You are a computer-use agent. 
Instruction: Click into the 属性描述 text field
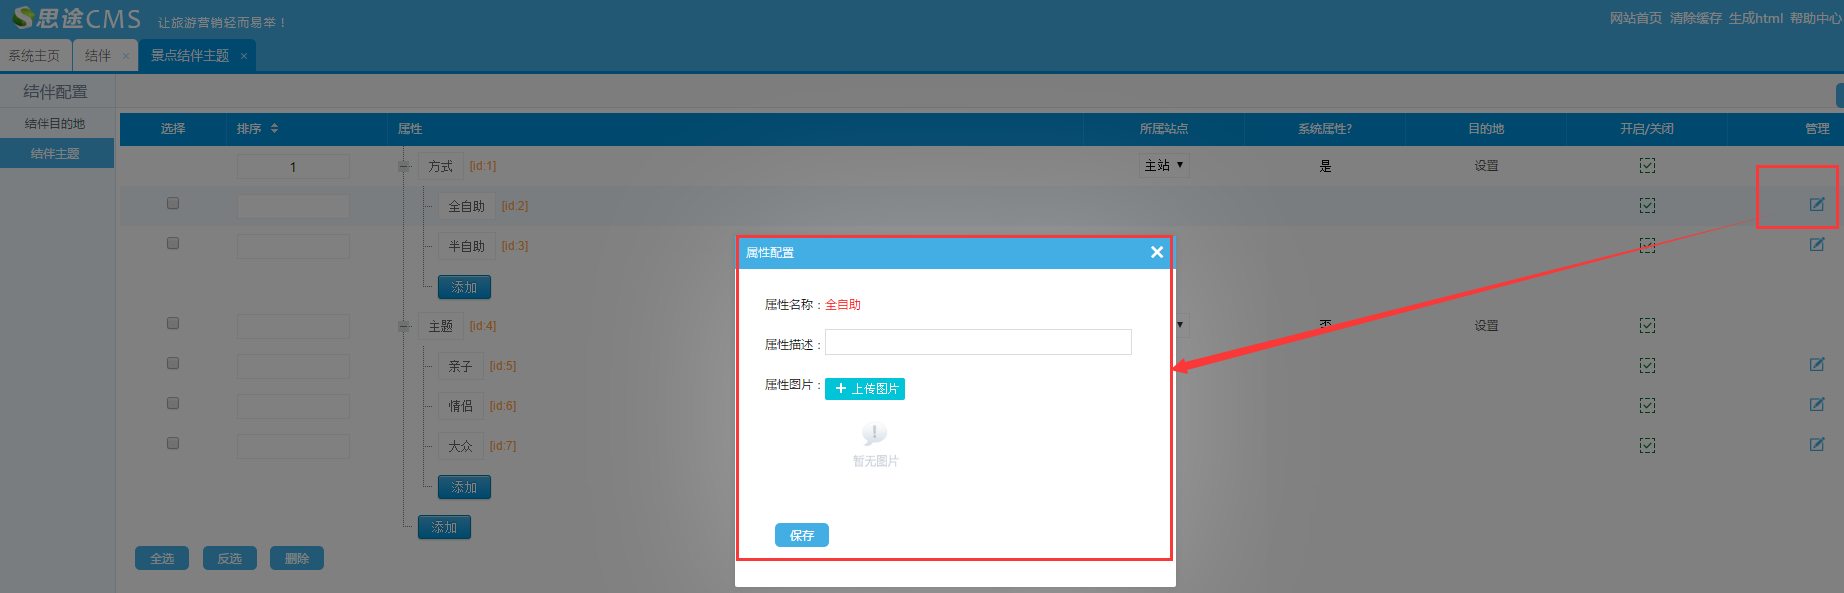978,343
